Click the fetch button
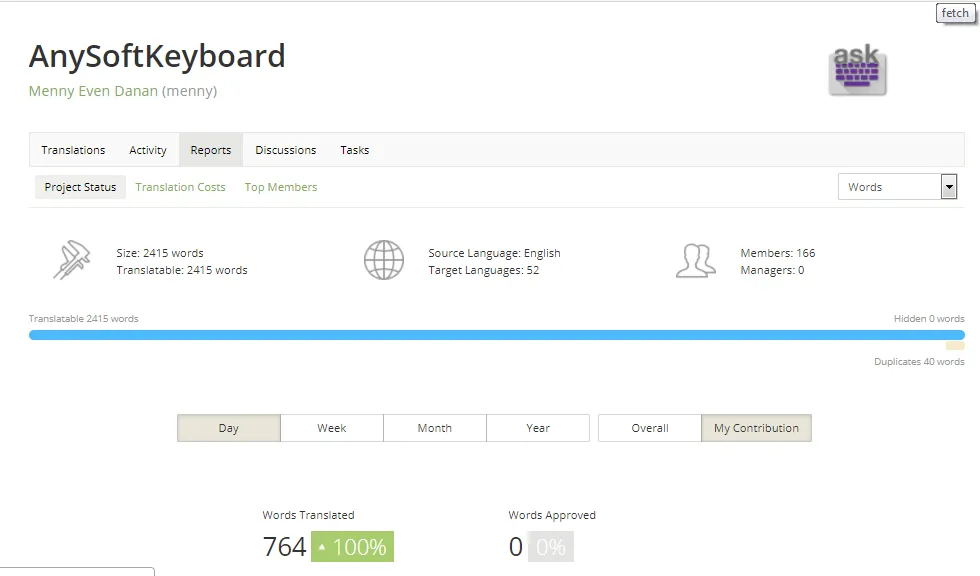The width and height of the screenshot is (980, 576). click(x=955, y=13)
